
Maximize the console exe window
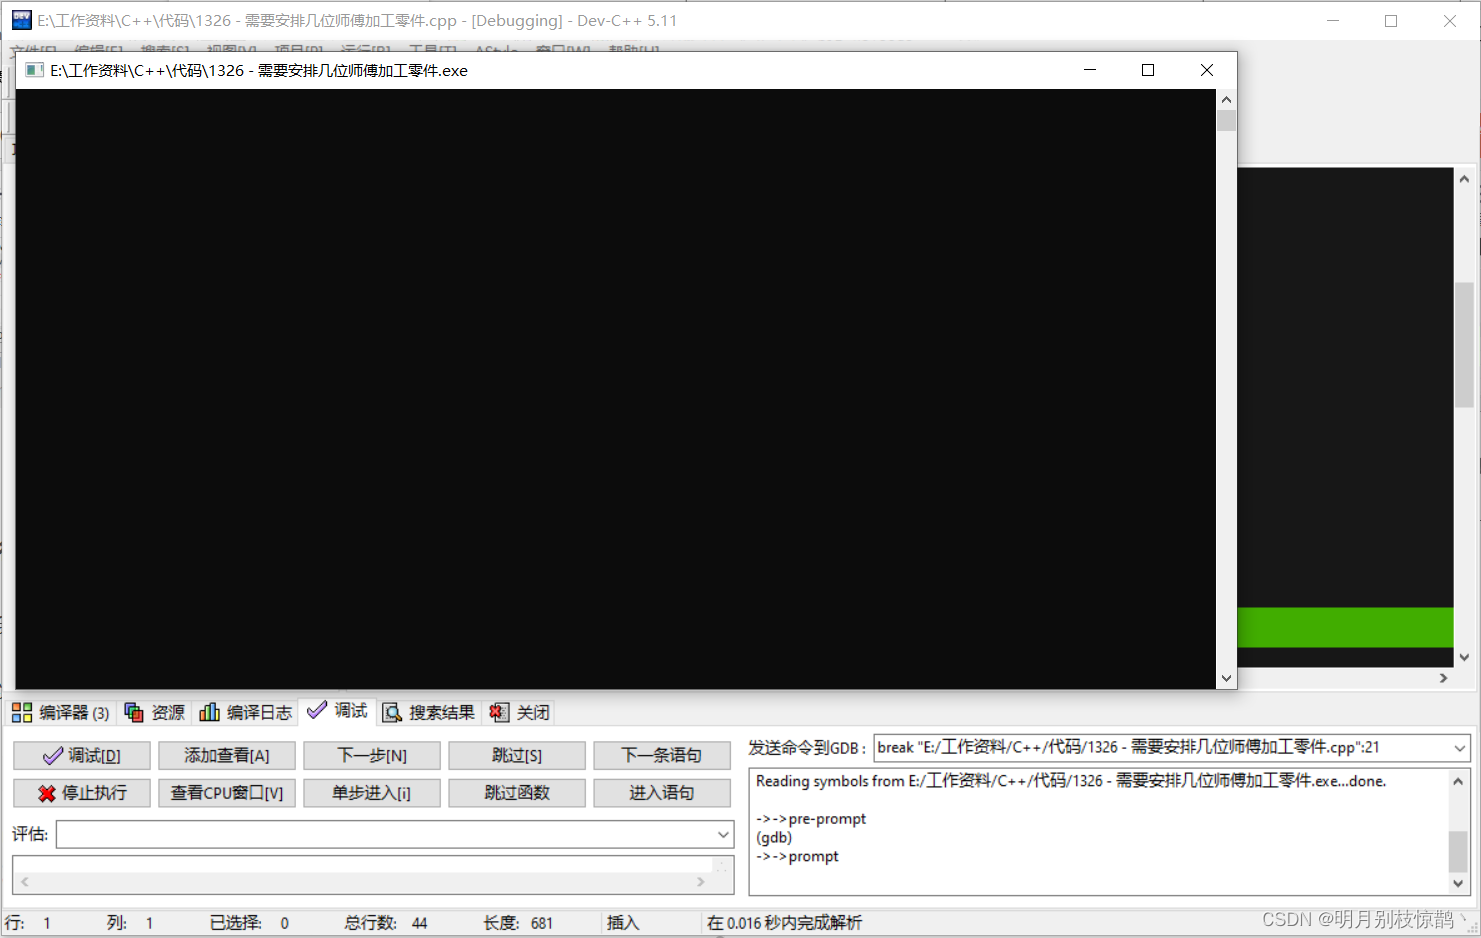click(x=1148, y=70)
